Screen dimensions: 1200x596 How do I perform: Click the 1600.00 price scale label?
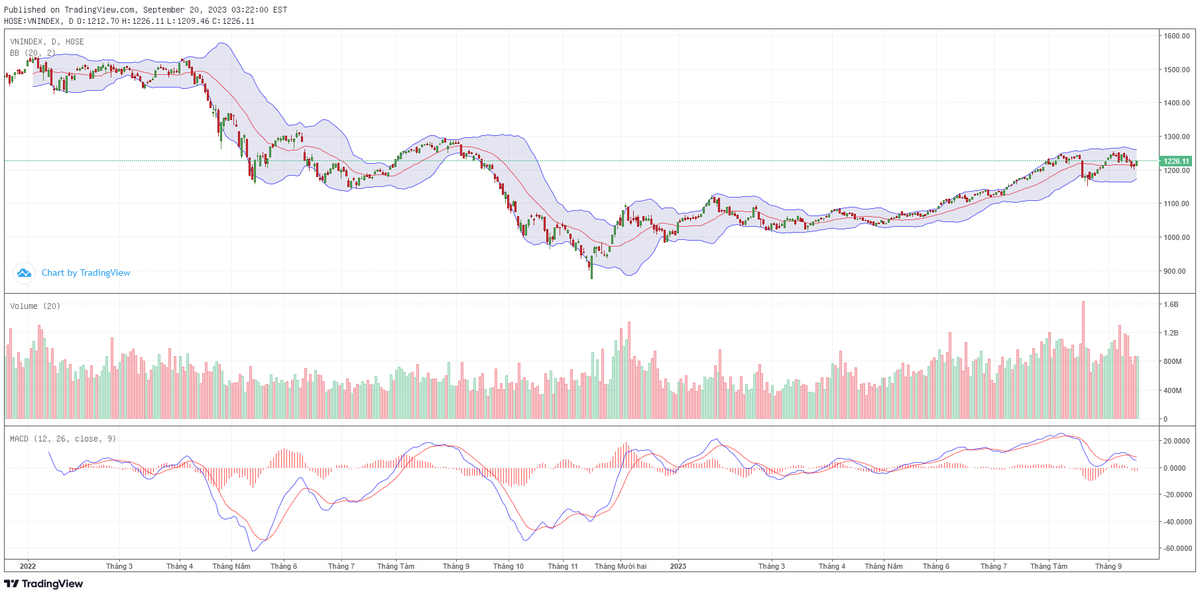[x=1175, y=36]
